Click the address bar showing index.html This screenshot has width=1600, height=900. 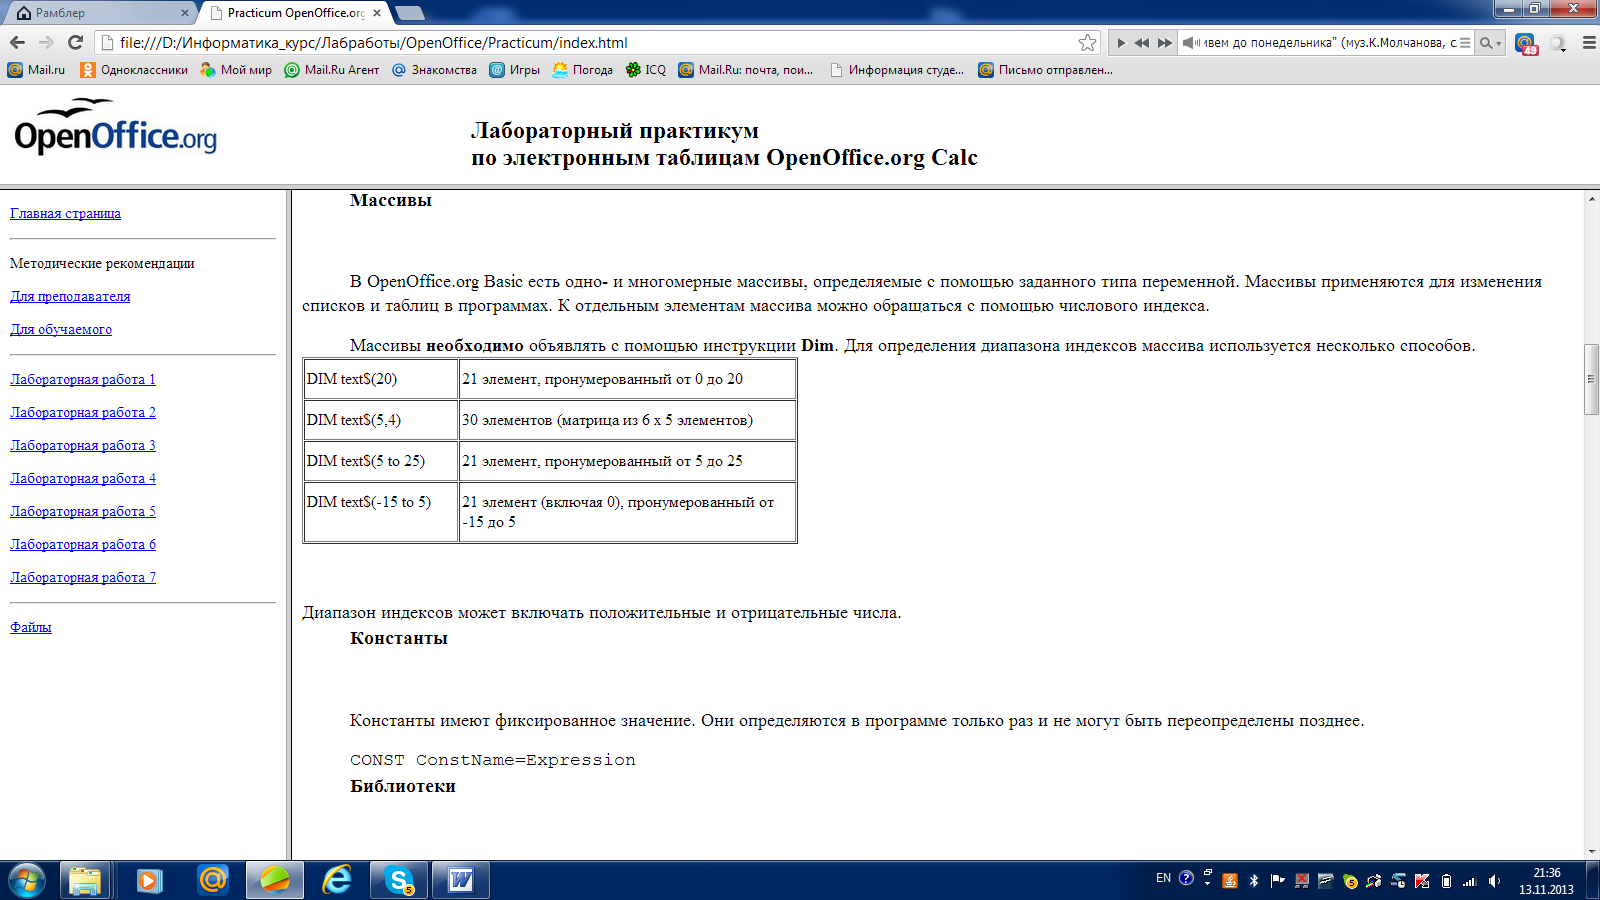tap(595, 43)
